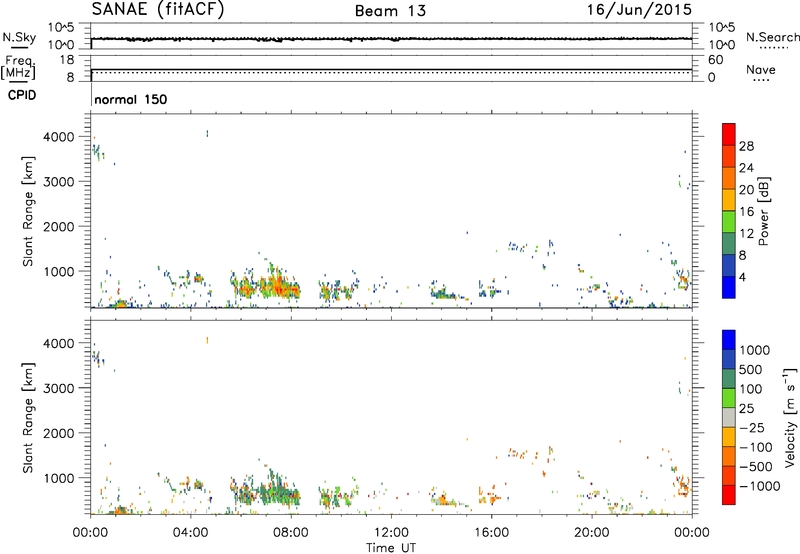This screenshot has height=554, width=800.
Task: Click the Beam 13 label
Action: point(390,11)
